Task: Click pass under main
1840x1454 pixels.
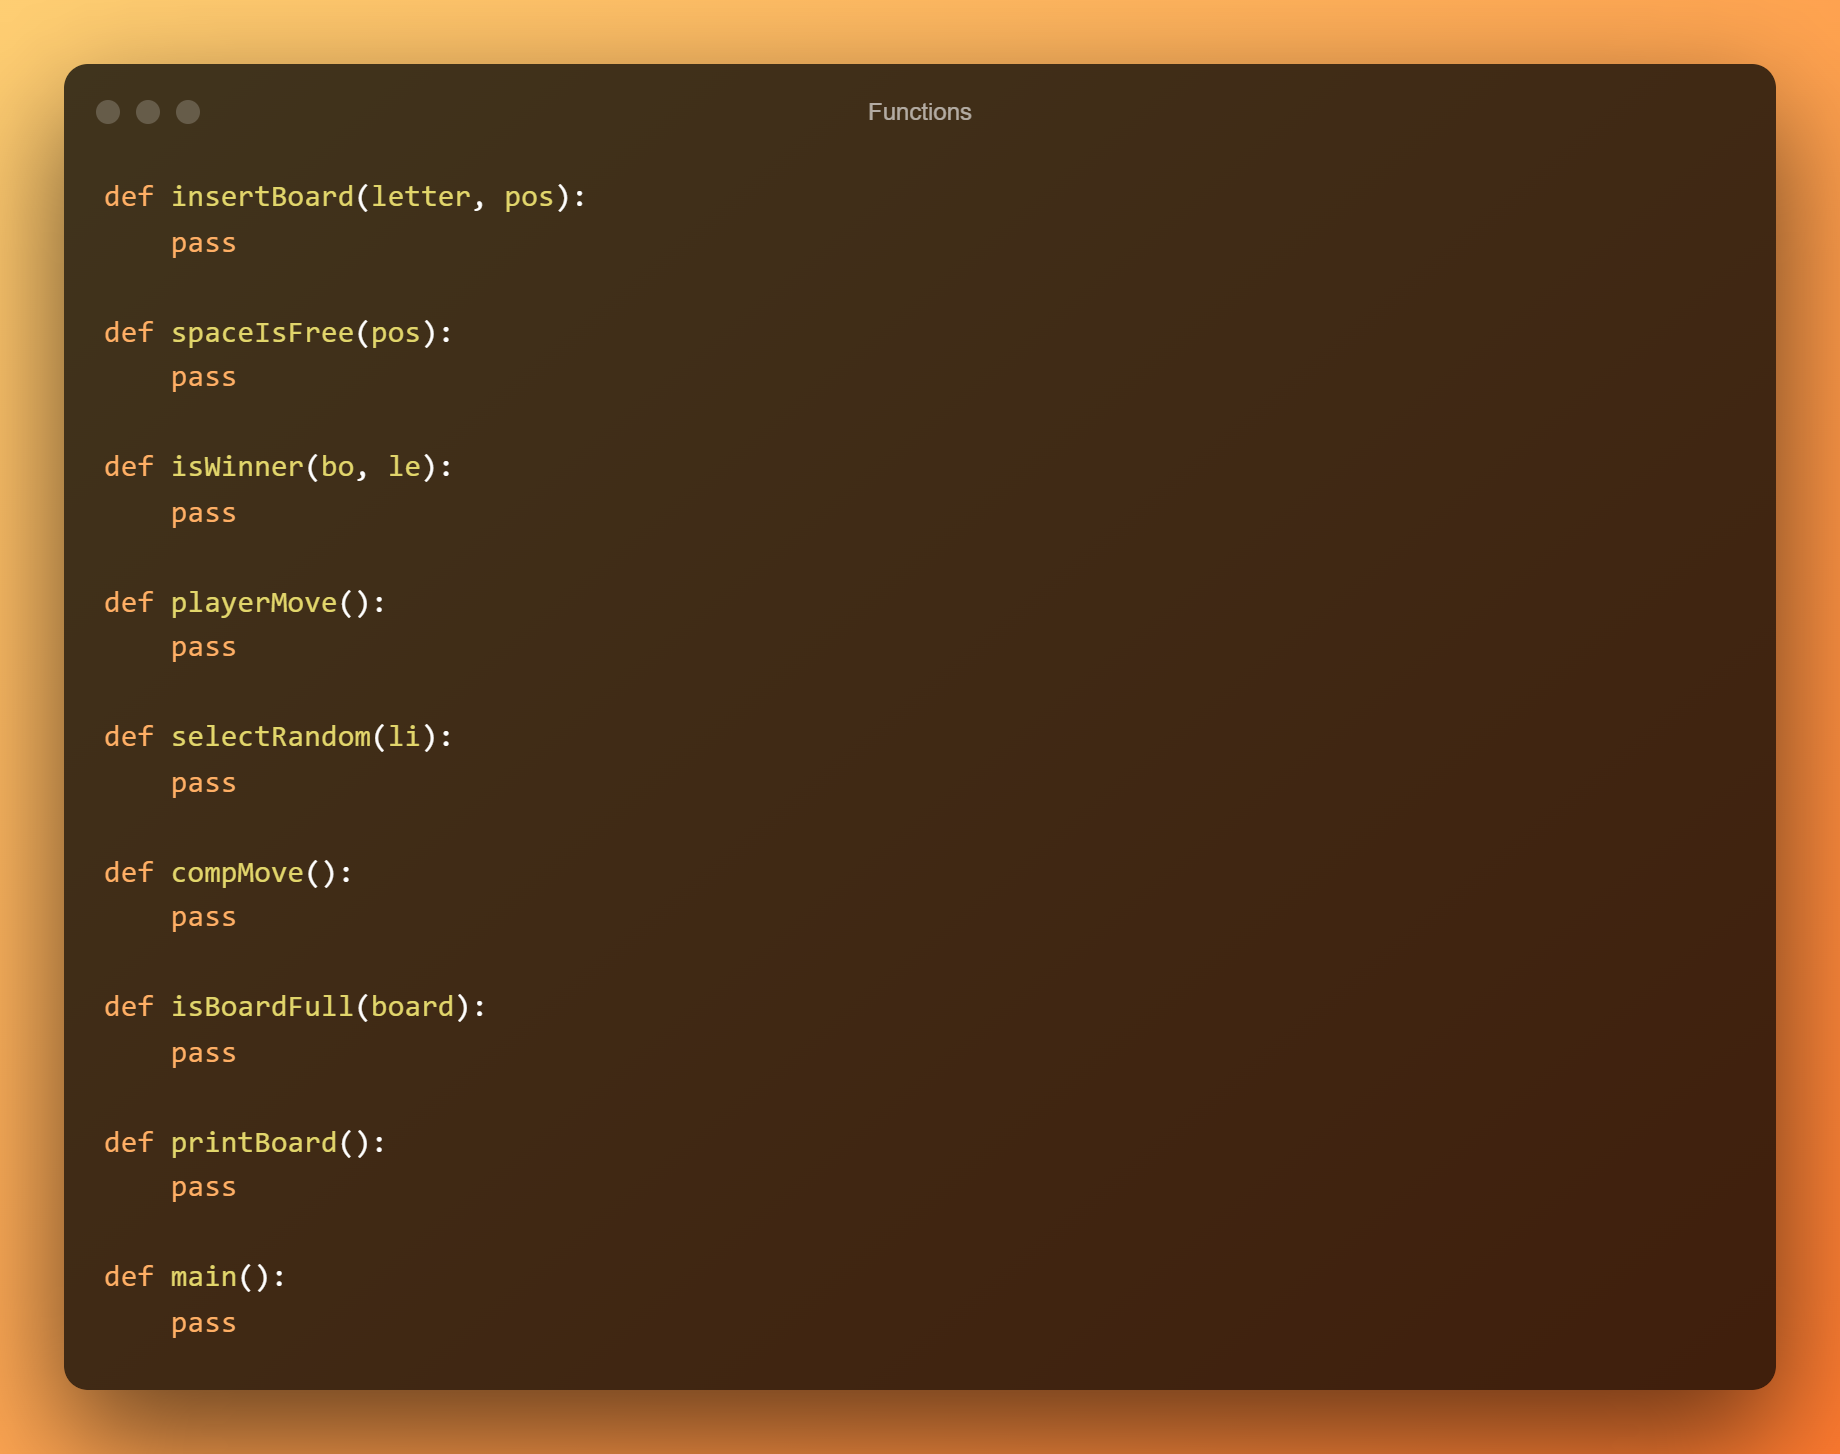Action: tap(204, 1324)
